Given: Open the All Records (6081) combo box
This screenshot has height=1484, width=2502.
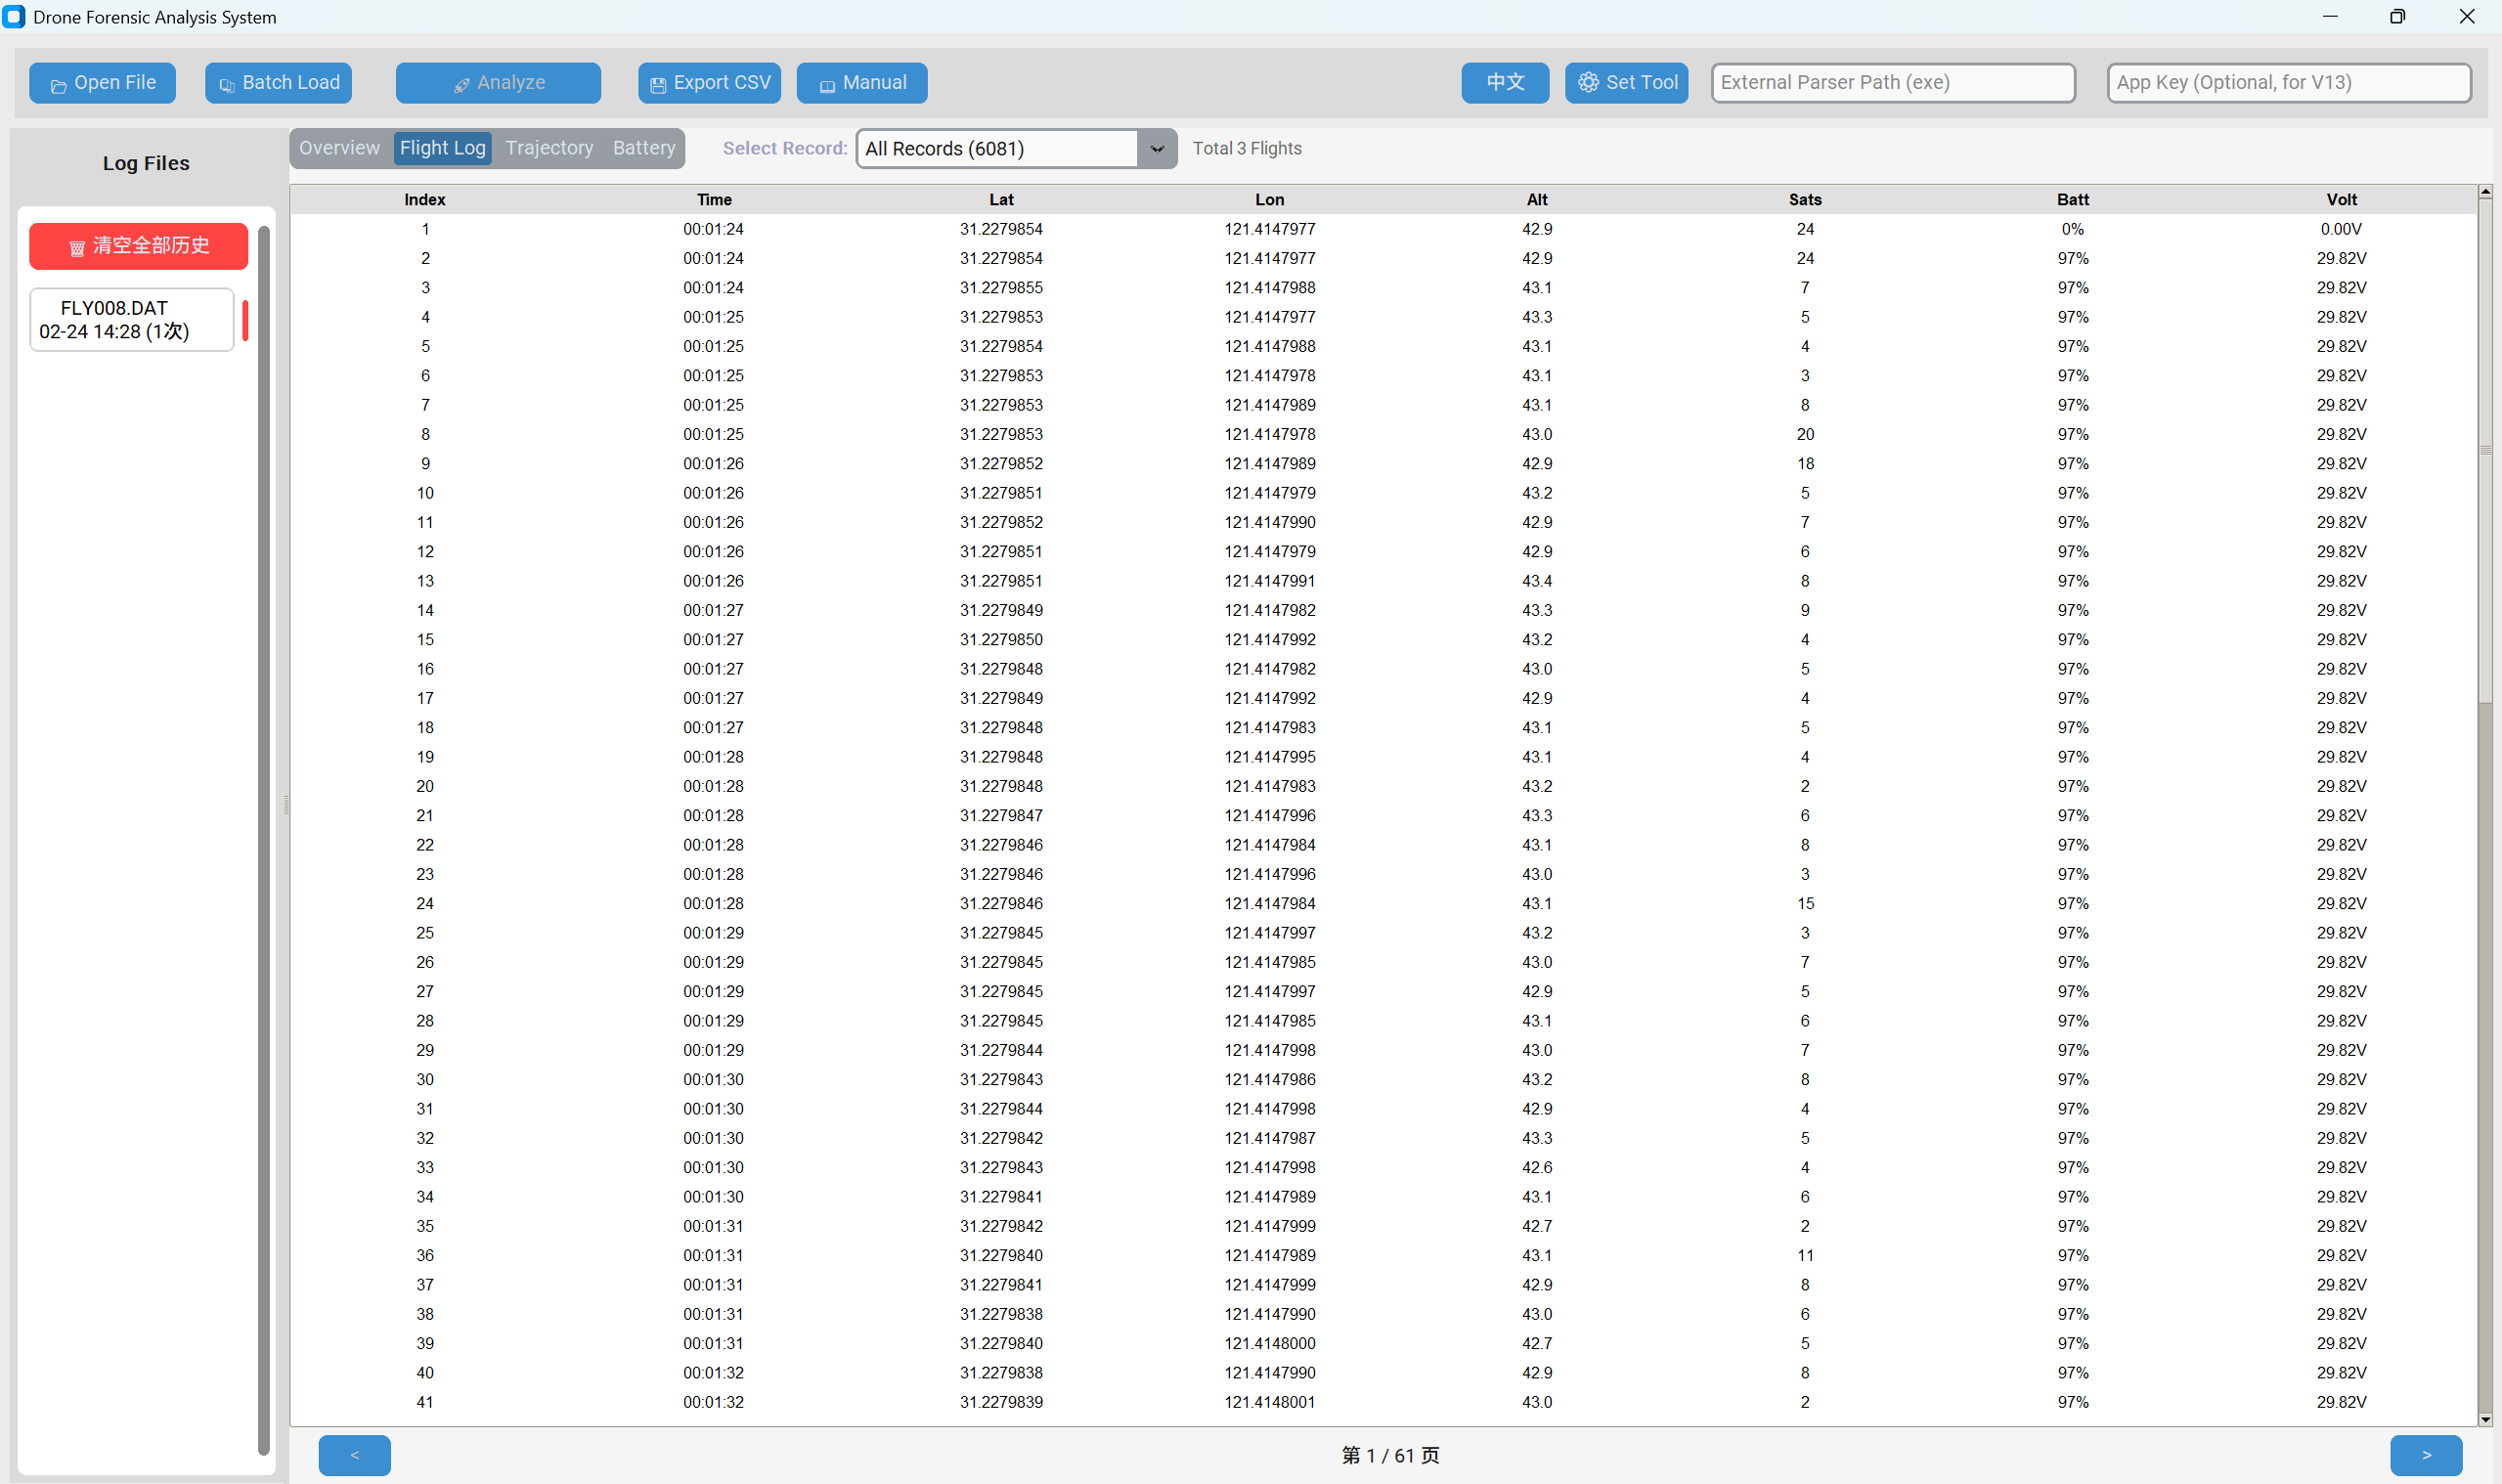Looking at the screenshot, I should pos(995,149).
